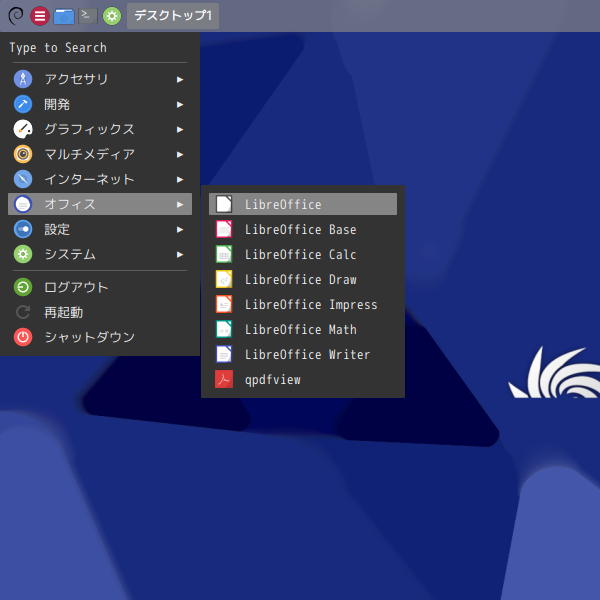This screenshot has height=600, width=600.
Task: Click the ログアウト green icon
Action: 23,287
